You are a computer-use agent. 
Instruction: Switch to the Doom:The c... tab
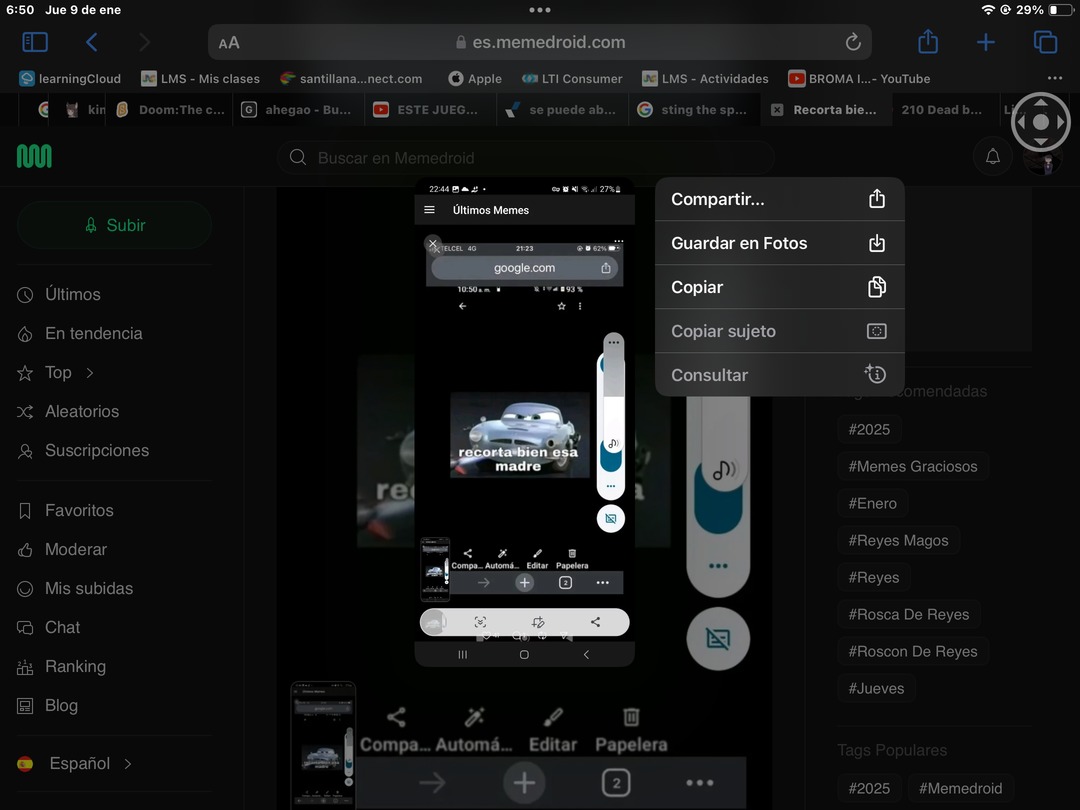[x=171, y=110]
